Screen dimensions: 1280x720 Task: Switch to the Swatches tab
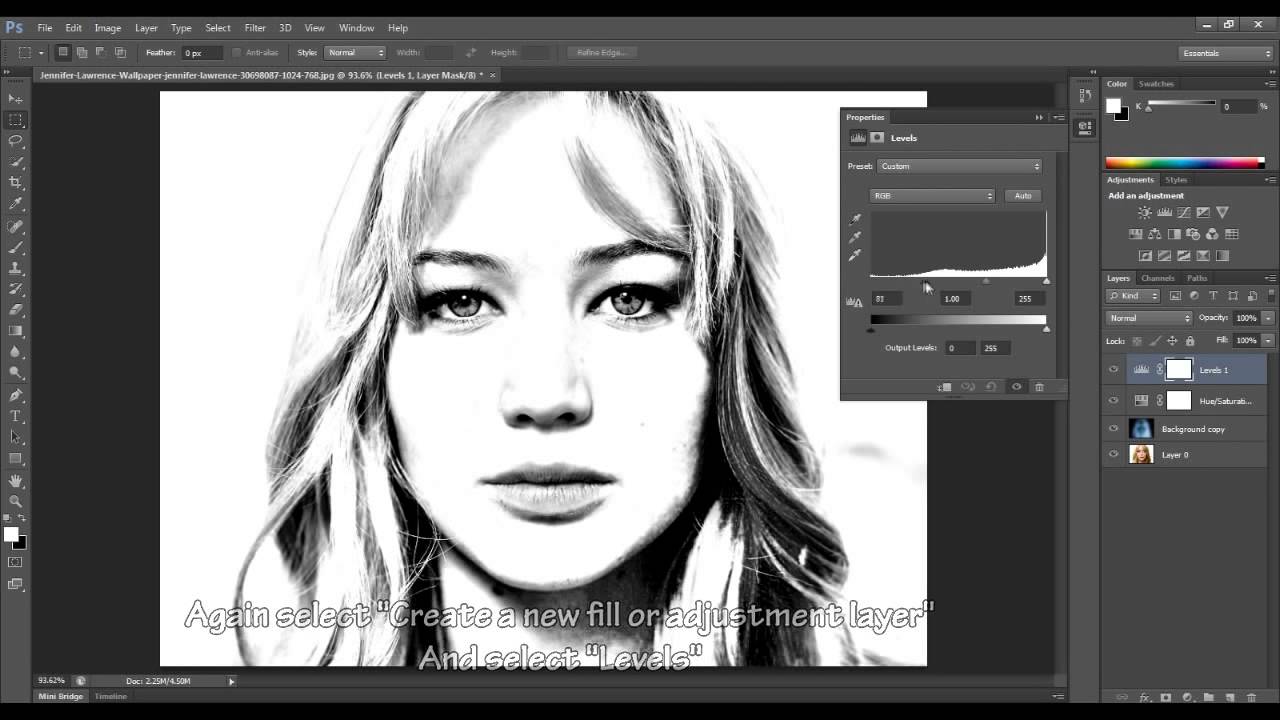point(1156,84)
